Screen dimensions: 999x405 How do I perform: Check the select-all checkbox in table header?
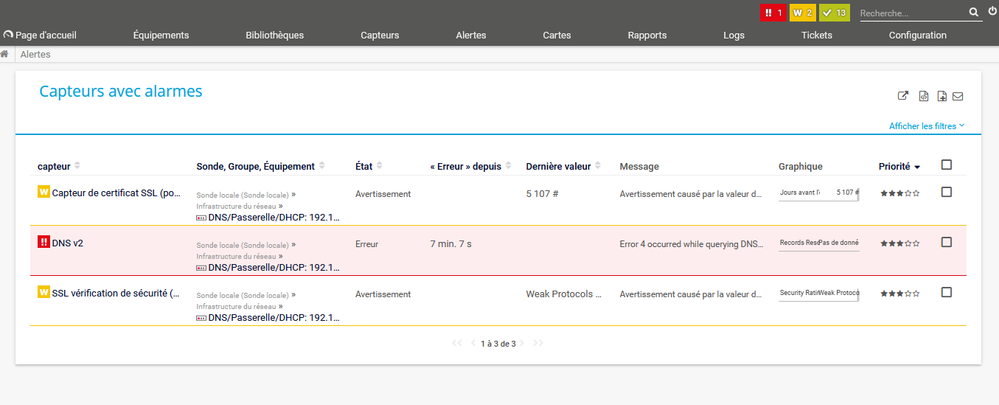tap(946, 165)
